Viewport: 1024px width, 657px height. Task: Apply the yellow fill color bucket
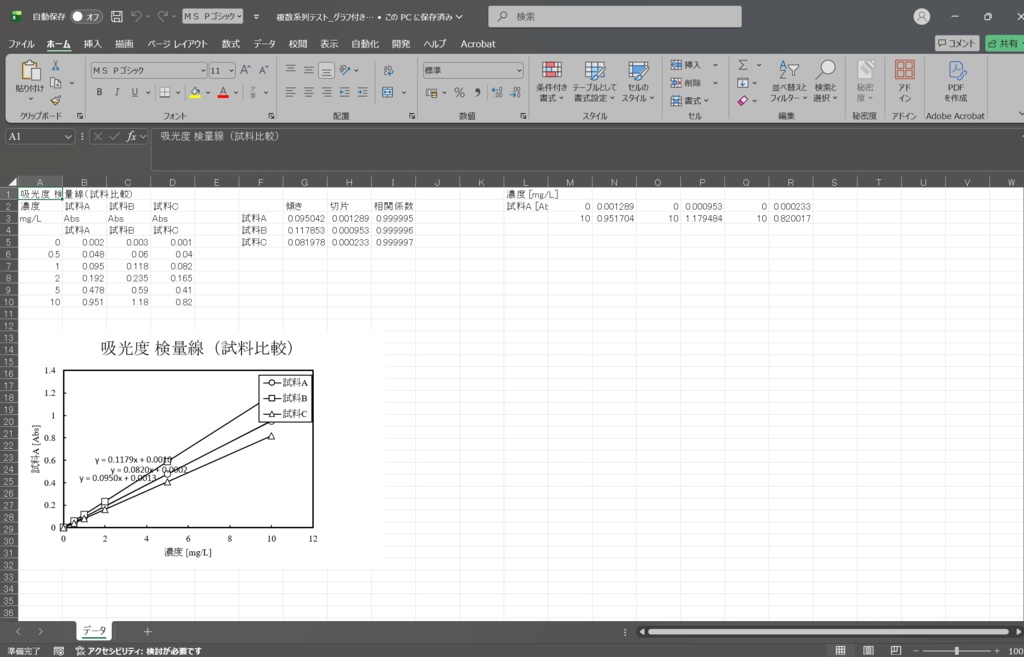coord(195,92)
